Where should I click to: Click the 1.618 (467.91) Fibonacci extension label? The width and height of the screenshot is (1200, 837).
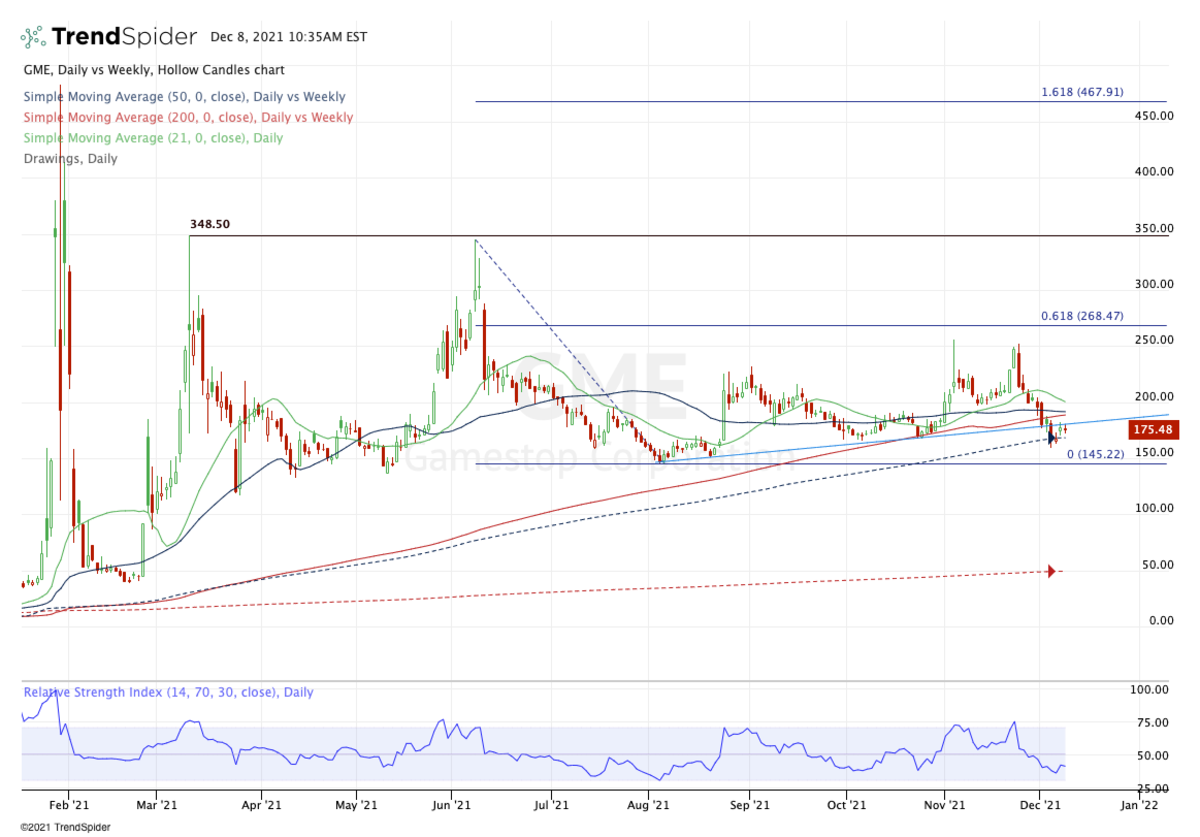(1082, 92)
